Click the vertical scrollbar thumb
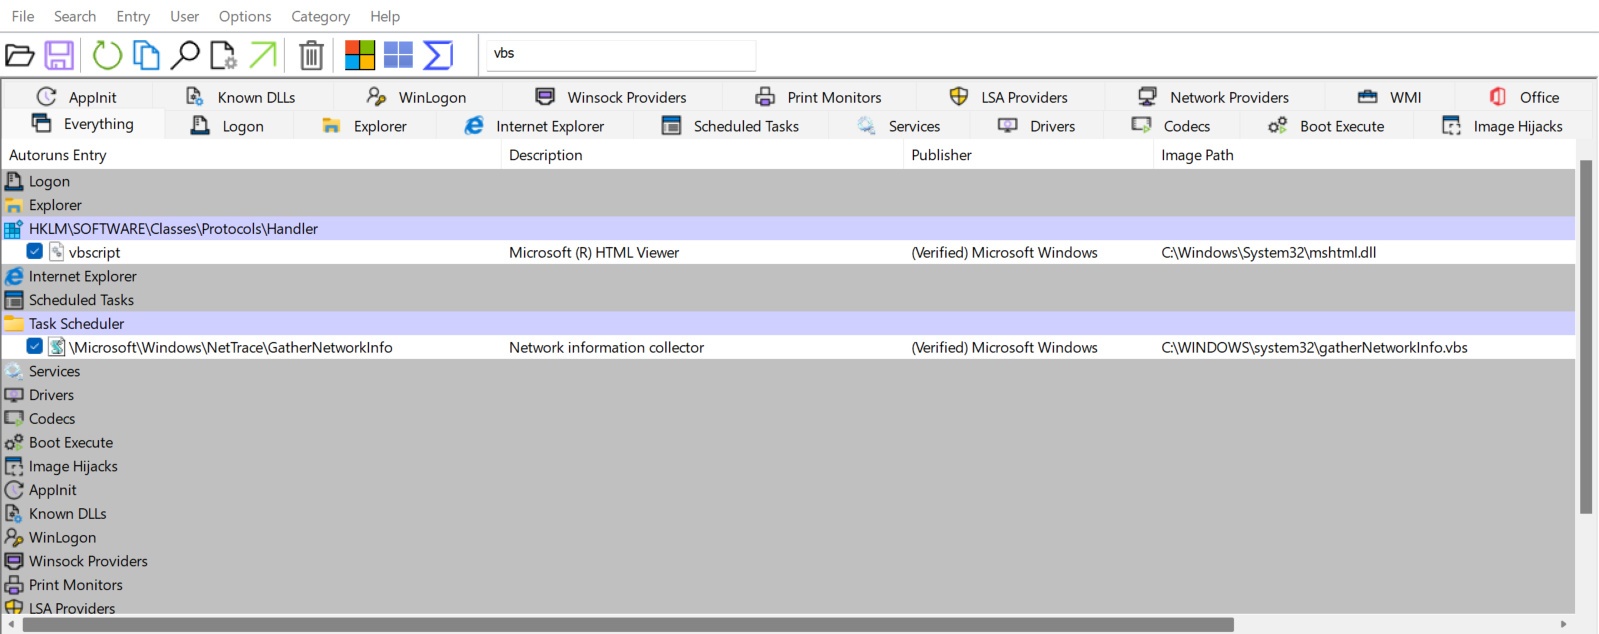 [1586, 336]
